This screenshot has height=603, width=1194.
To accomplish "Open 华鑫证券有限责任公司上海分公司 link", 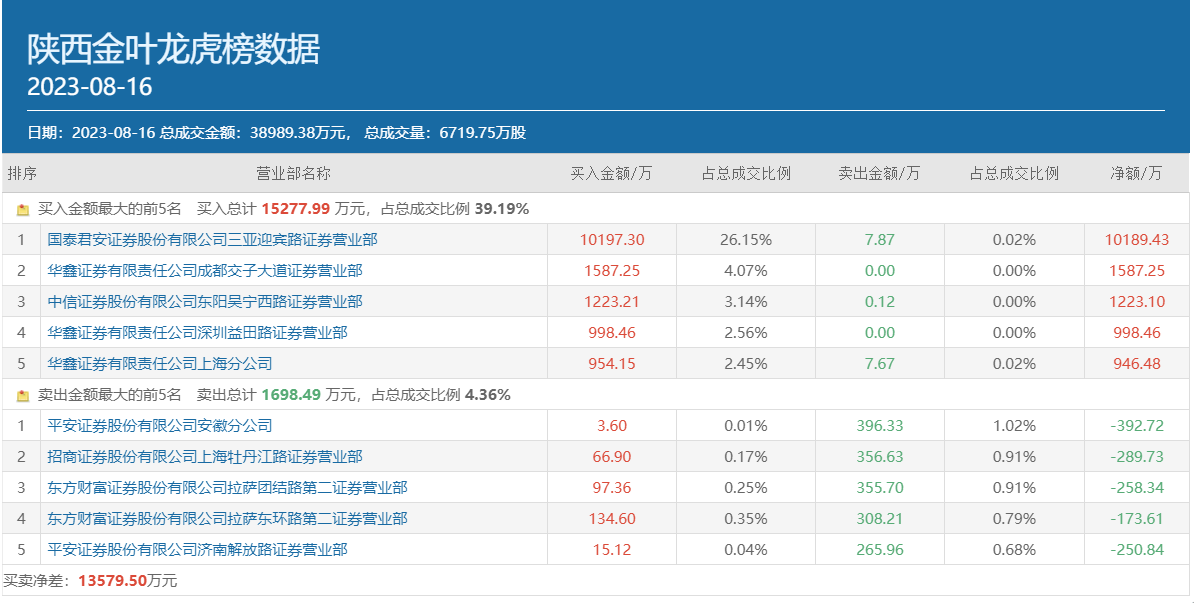I will pos(160,364).
